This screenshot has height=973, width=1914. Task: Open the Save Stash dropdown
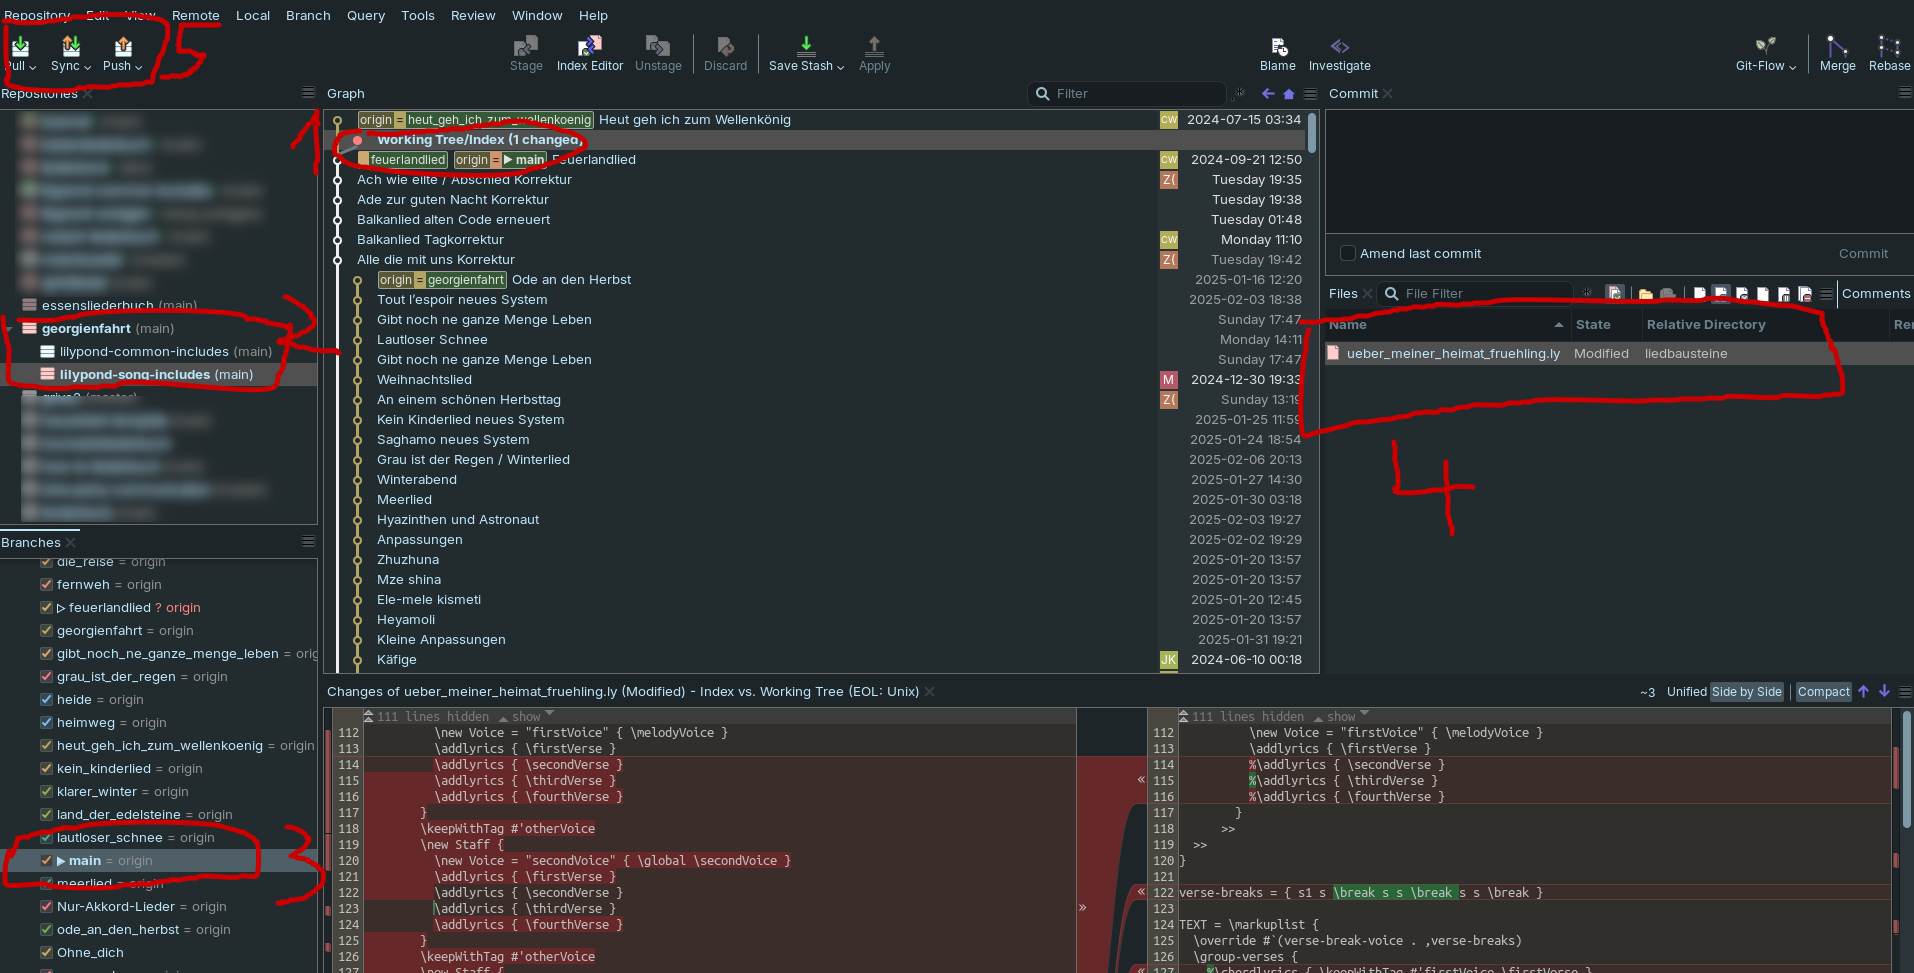coord(840,67)
